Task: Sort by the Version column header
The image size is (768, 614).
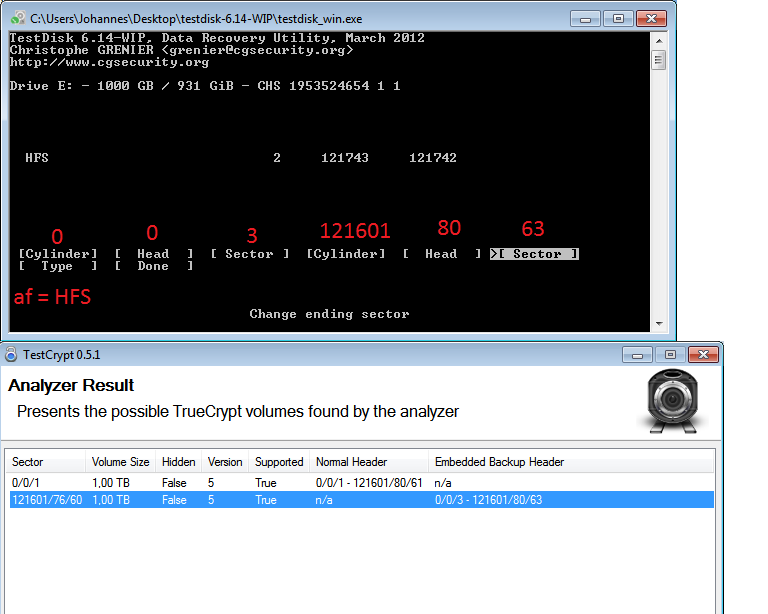Action: coord(225,462)
